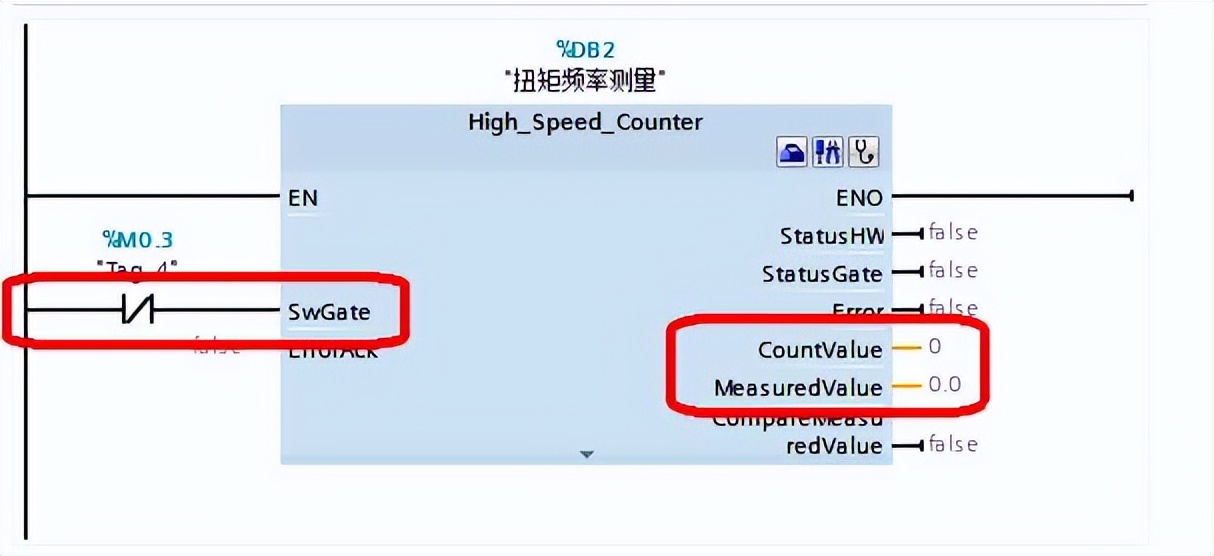Select the StatusHW output parameter
Viewport: 1214px width, 556px height.
point(831,236)
